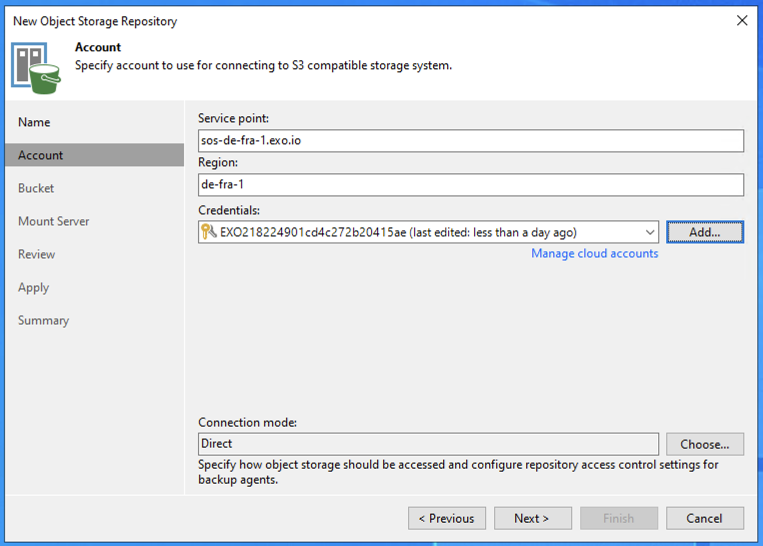Image resolution: width=763 pixels, height=546 pixels.
Task: Click the Connection mode field showing Direct
Action: [428, 444]
